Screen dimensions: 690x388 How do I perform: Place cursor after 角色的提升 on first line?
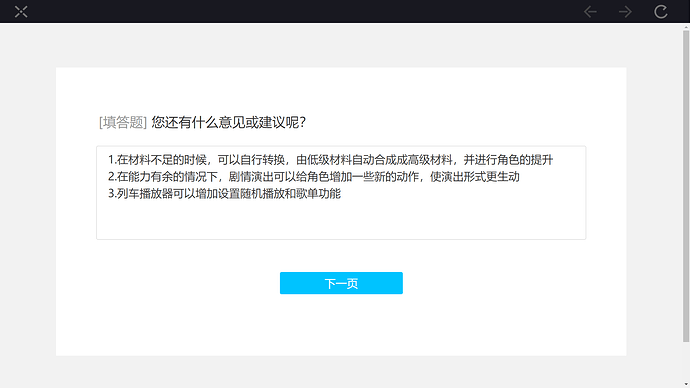coord(553,160)
